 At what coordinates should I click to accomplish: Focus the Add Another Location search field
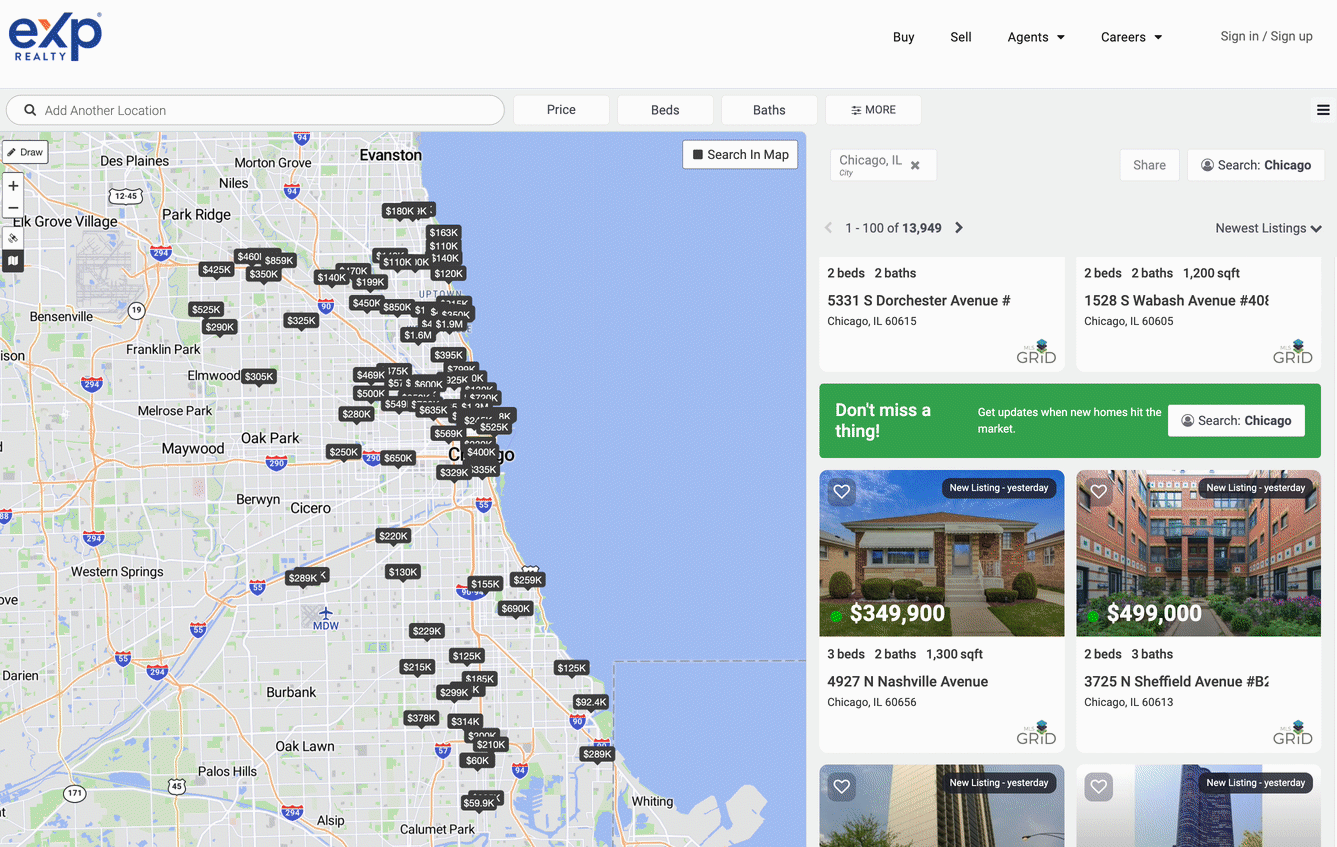(255, 110)
